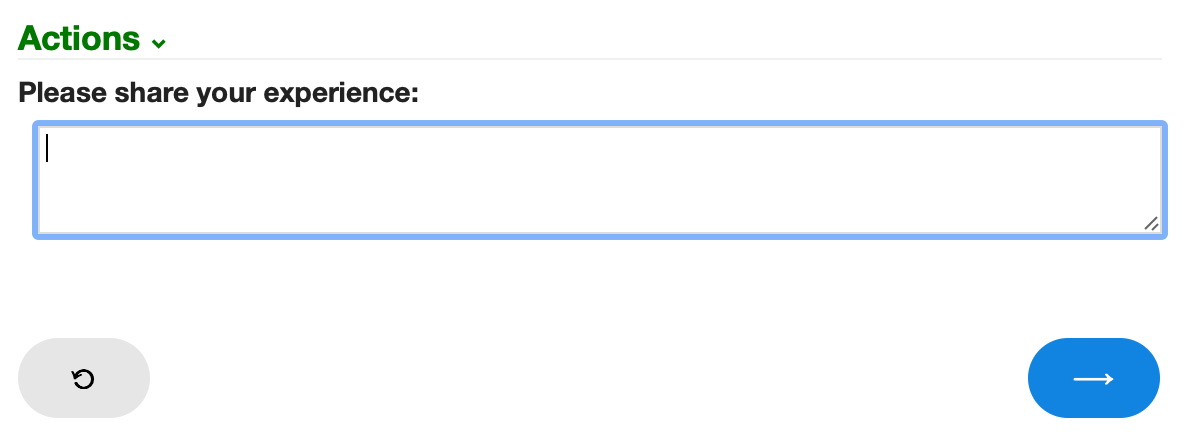Submit the response with the blue pill button
The height and width of the screenshot is (442, 1196).
[1094, 378]
